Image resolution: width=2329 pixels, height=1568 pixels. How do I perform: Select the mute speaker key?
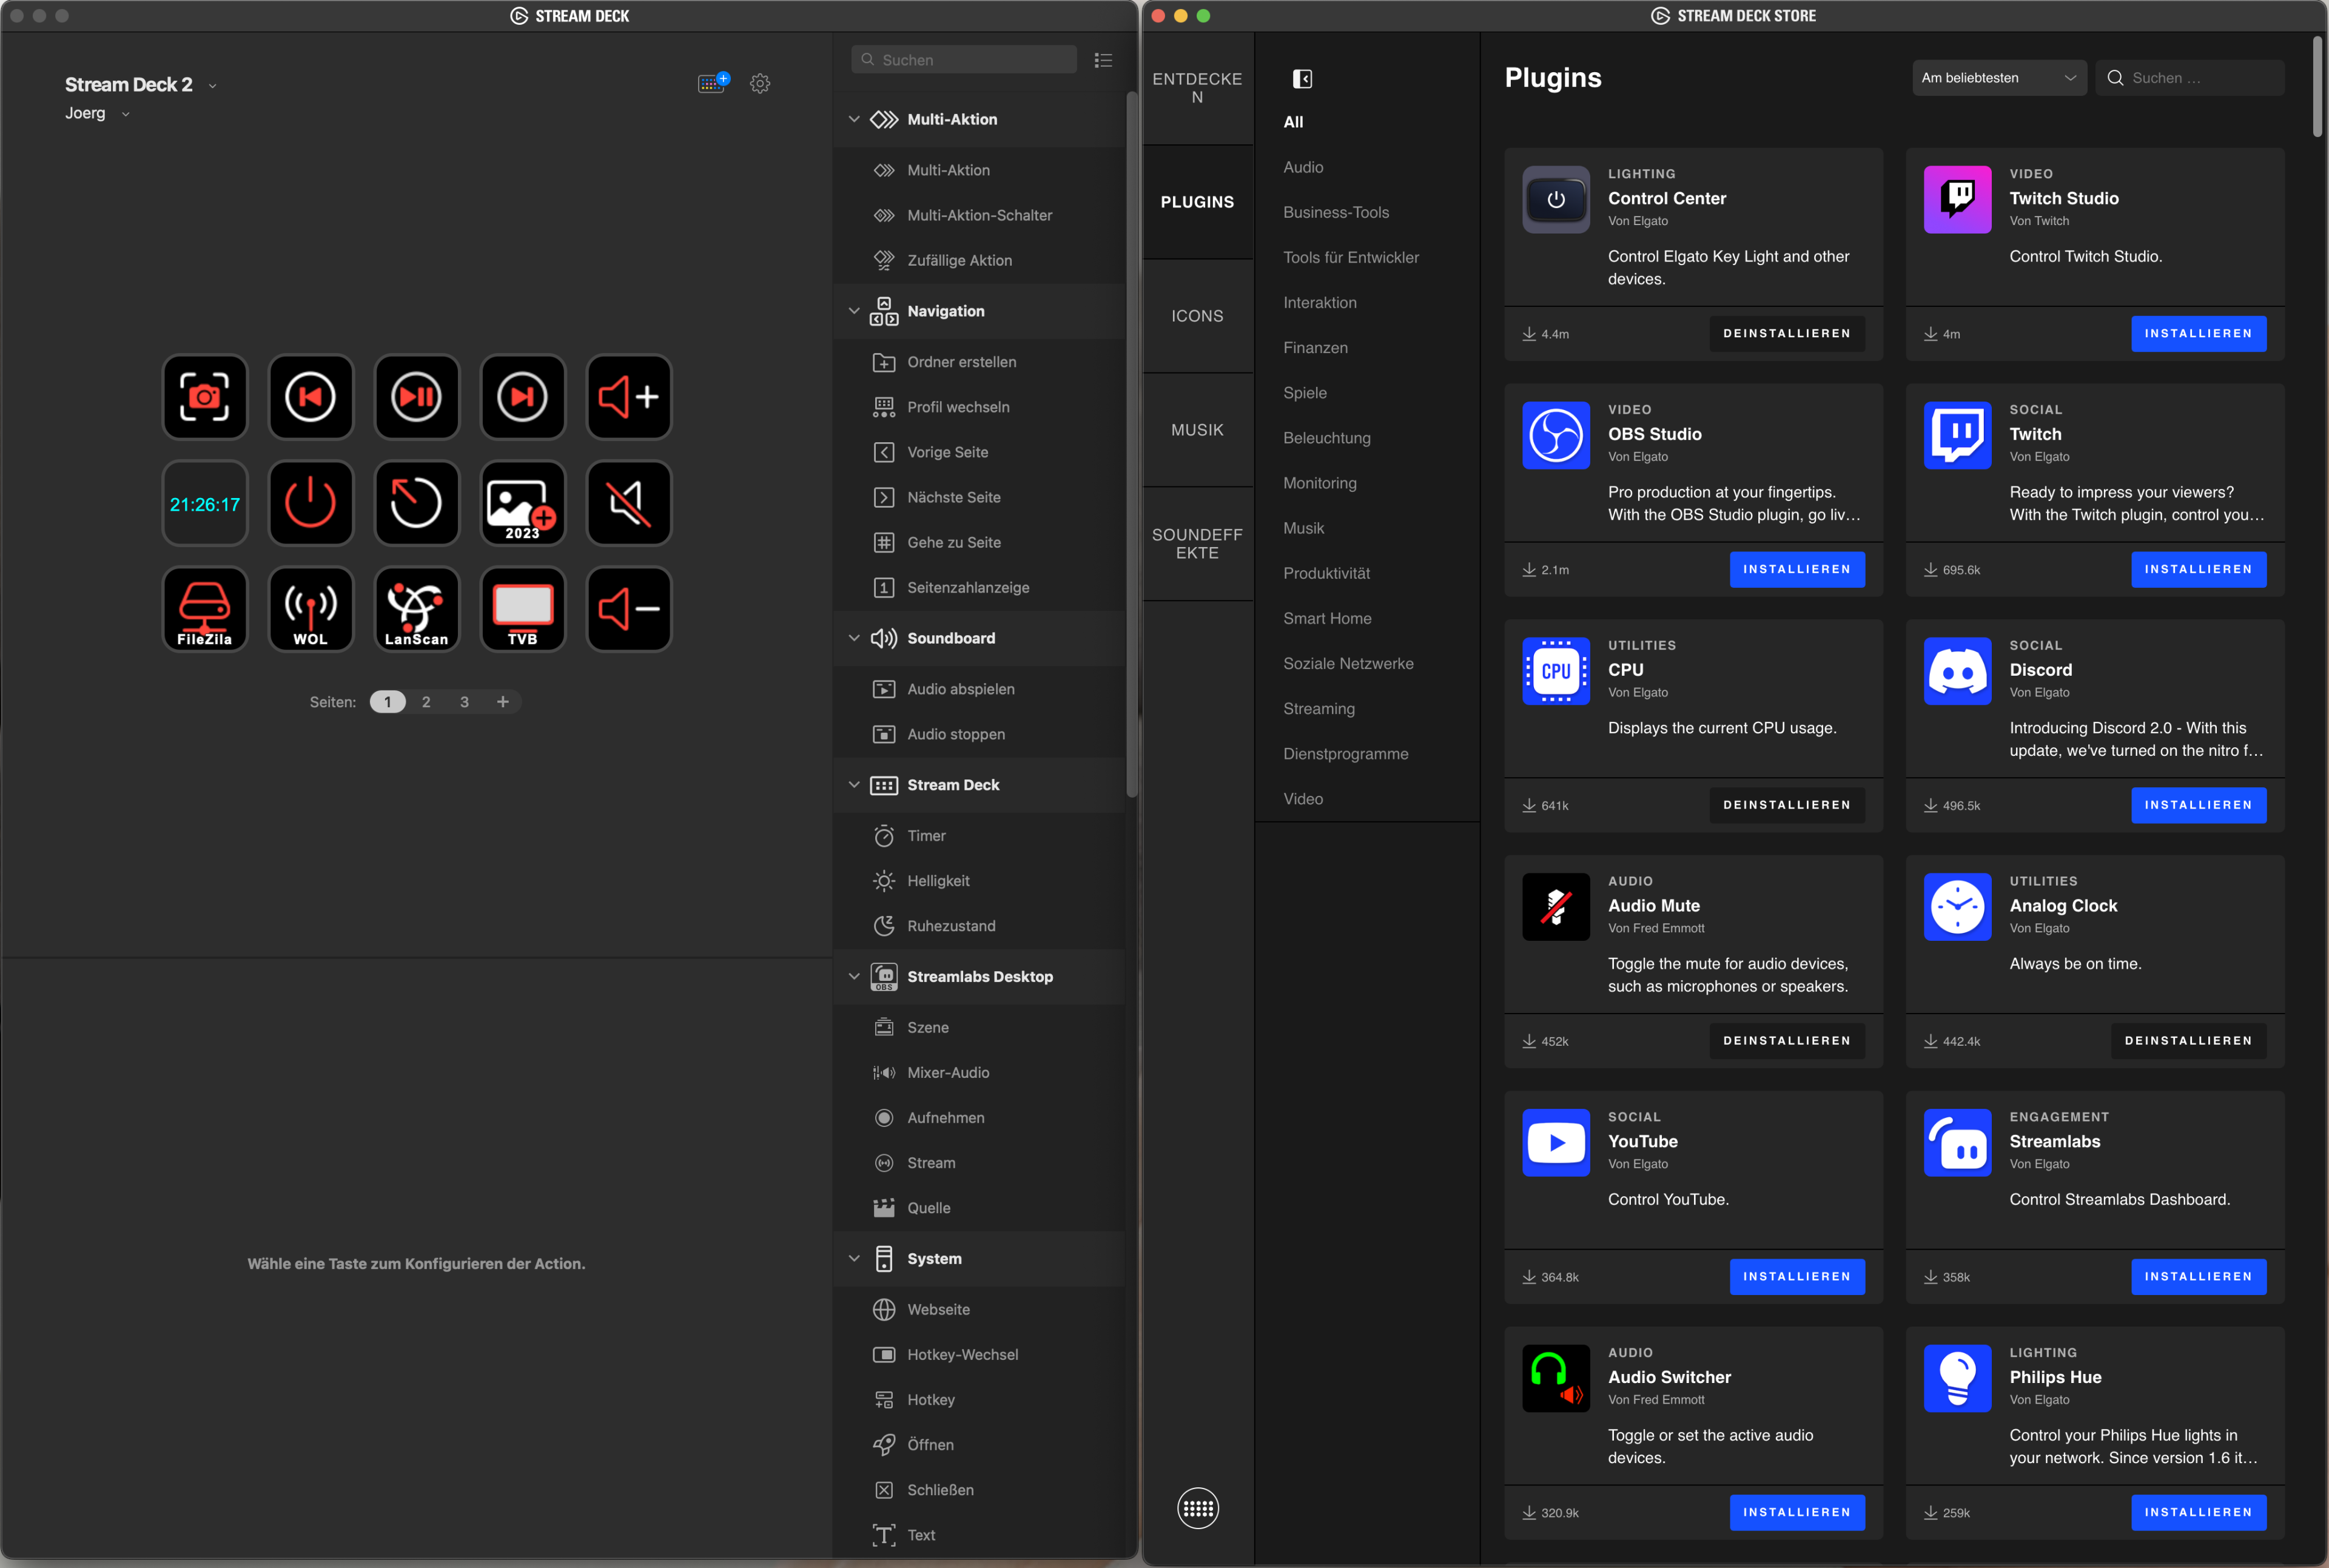[629, 503]
